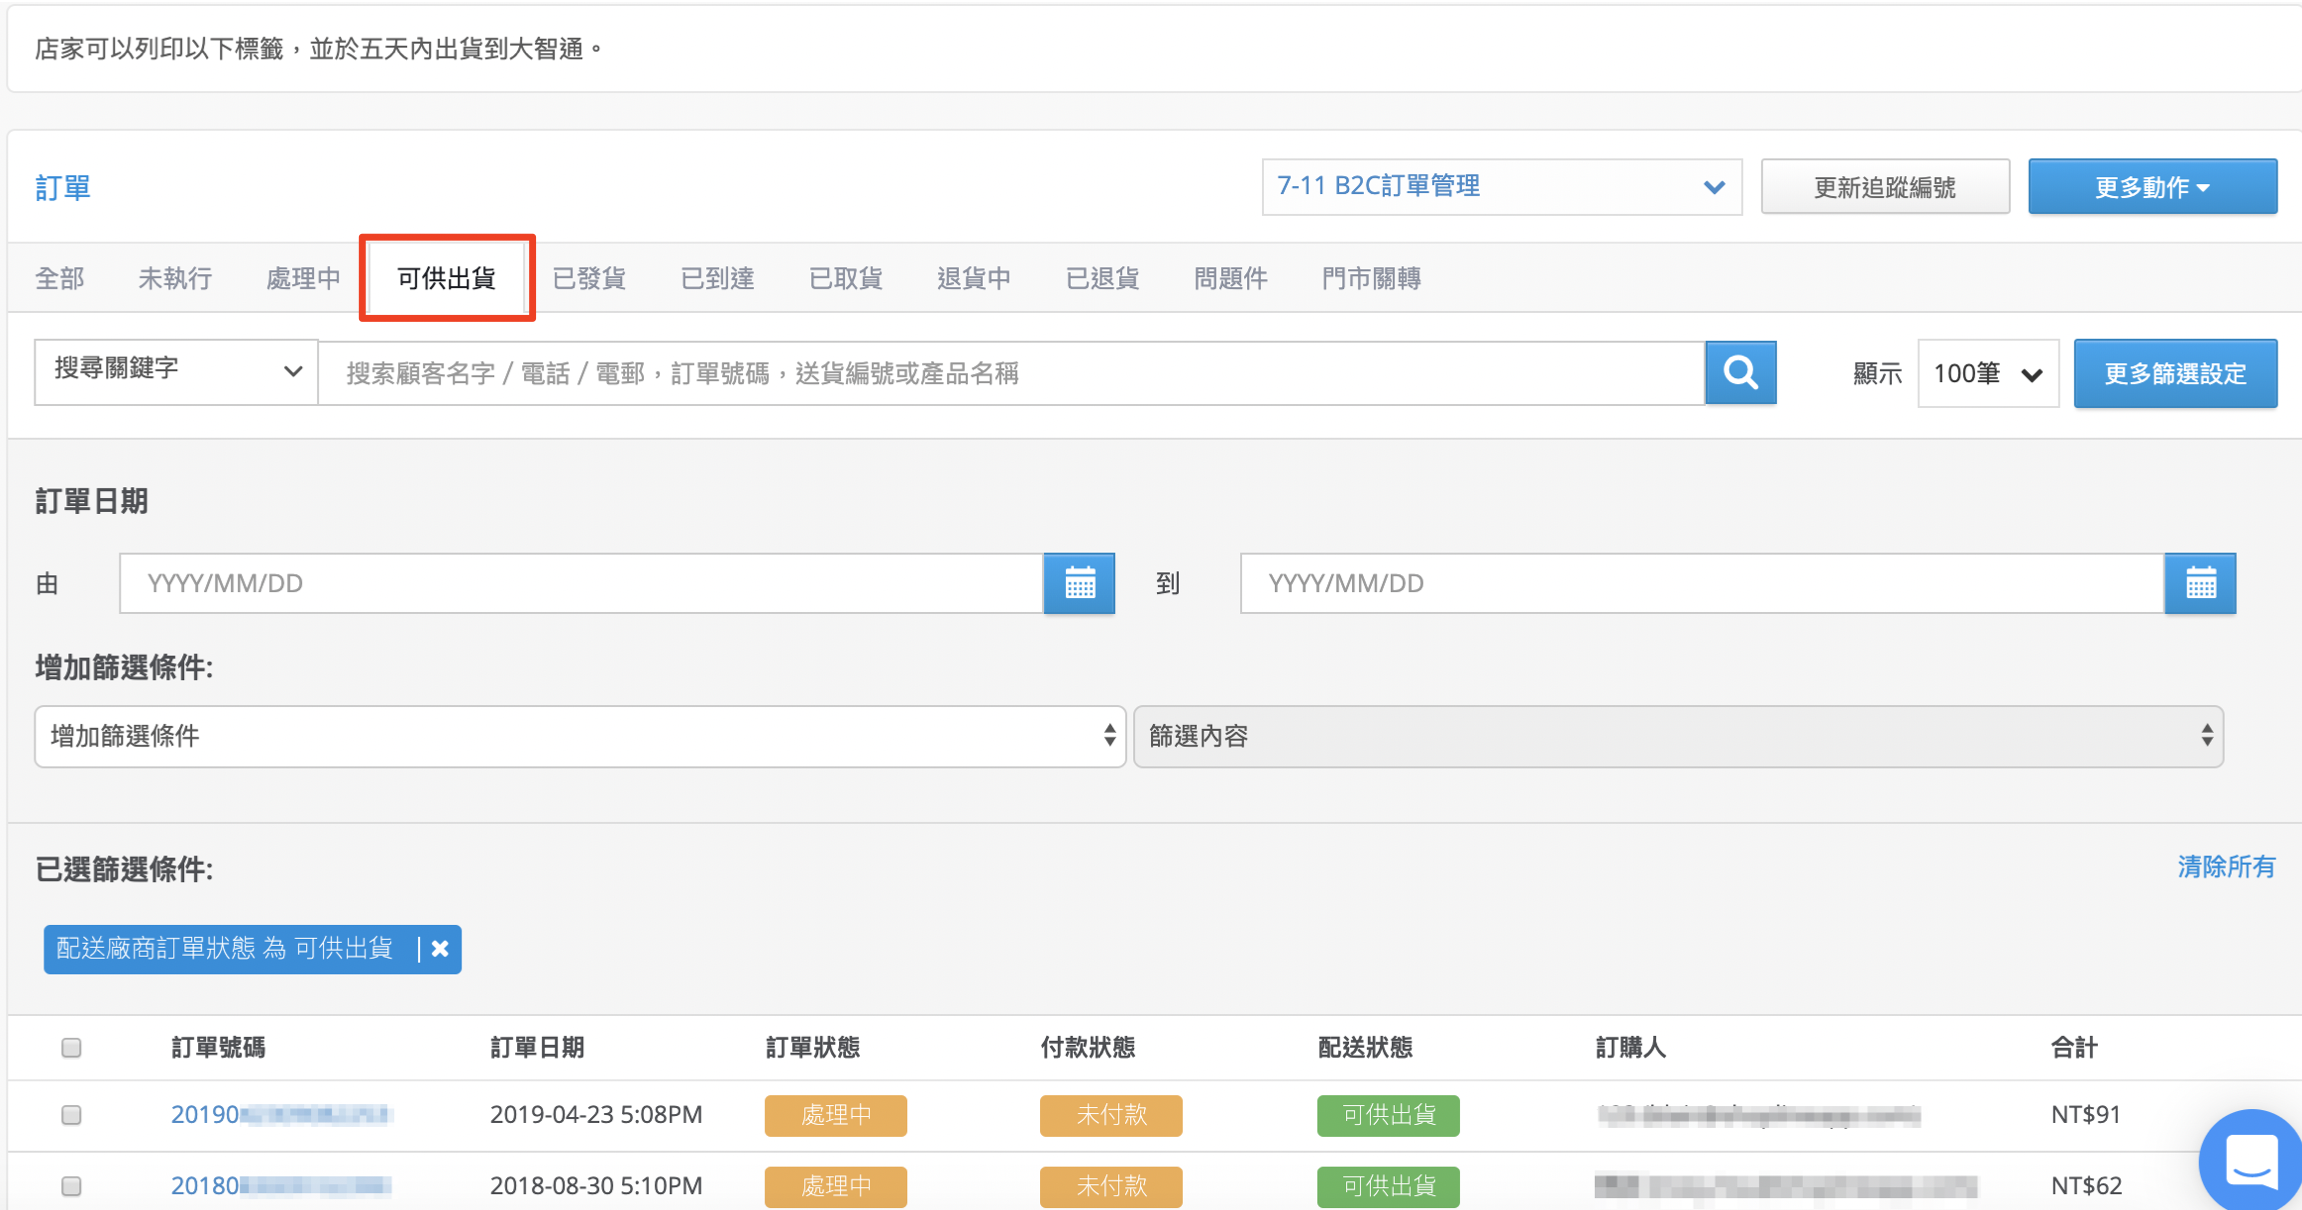Switch to the 已發貨 tab
The width and height of the screenshot is (2302, 1210).
tap(589, 278)
